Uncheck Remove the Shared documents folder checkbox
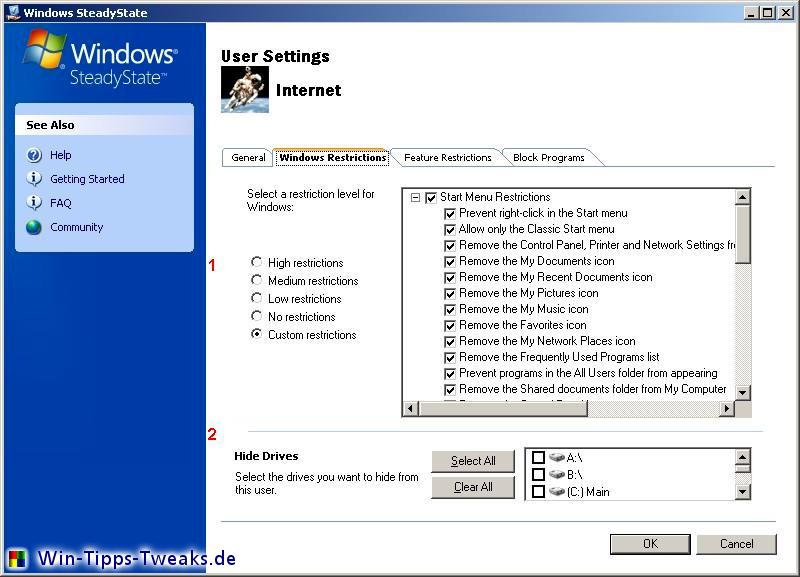 pos(450,390)
